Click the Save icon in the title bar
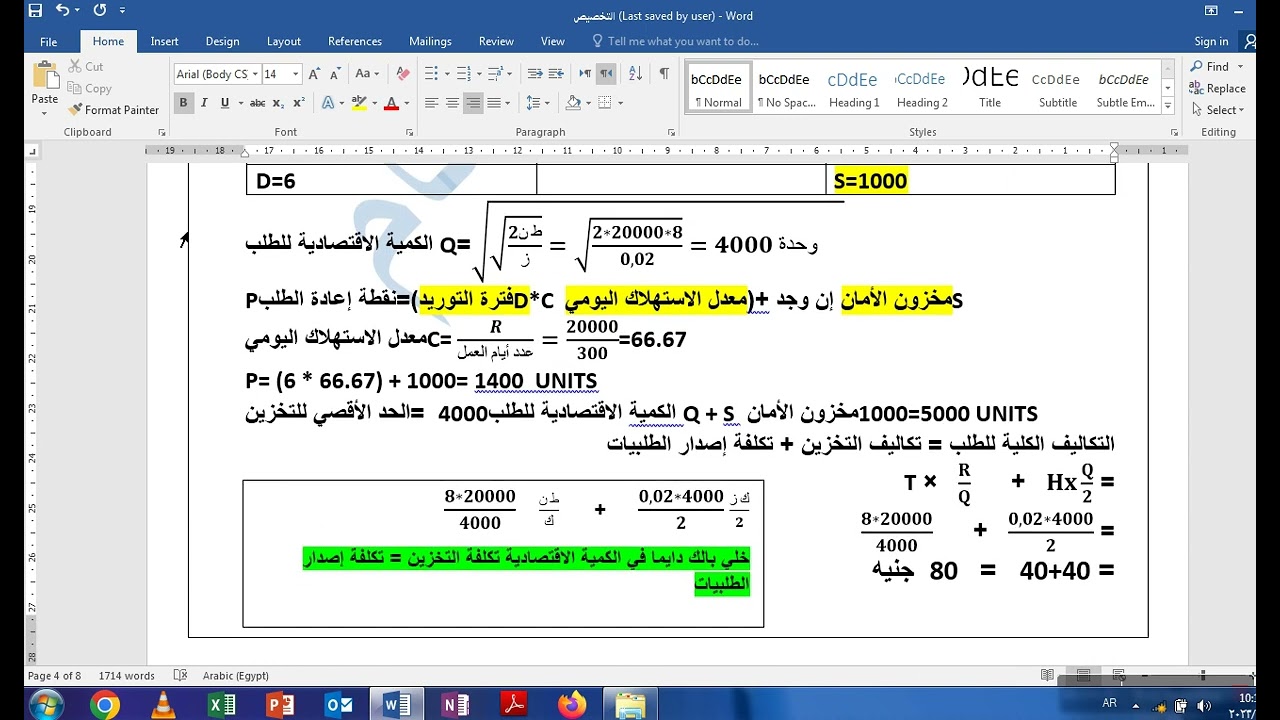The image size is (1280, 720). 35,11
